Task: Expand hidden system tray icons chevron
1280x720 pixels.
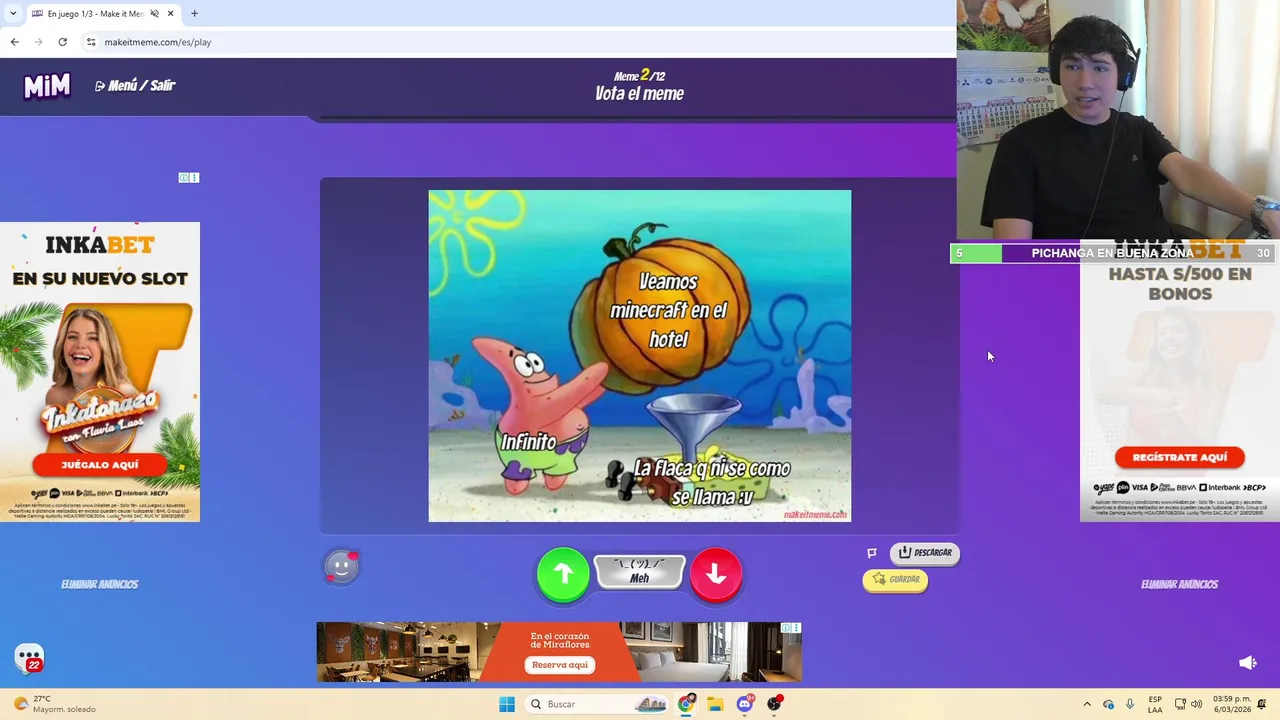Action: (x=1087, y=704)
